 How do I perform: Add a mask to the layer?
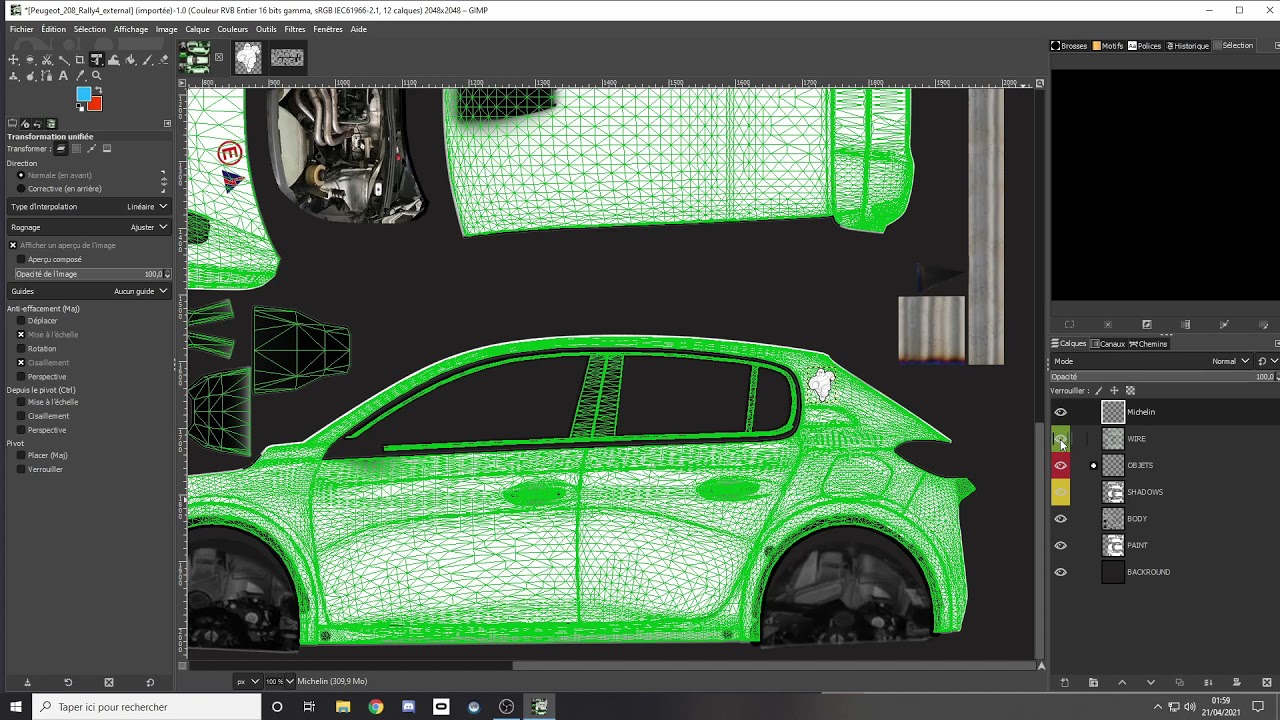tap(1237, 683)
